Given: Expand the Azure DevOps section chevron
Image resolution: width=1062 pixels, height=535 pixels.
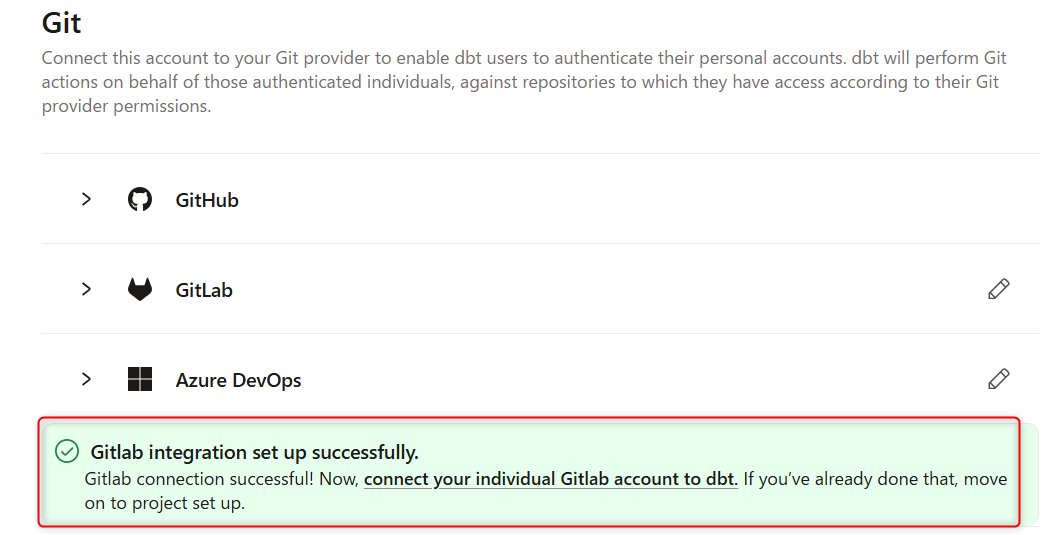Looking at the screenshot, I should pyautogui.click(x=86, y=379).
